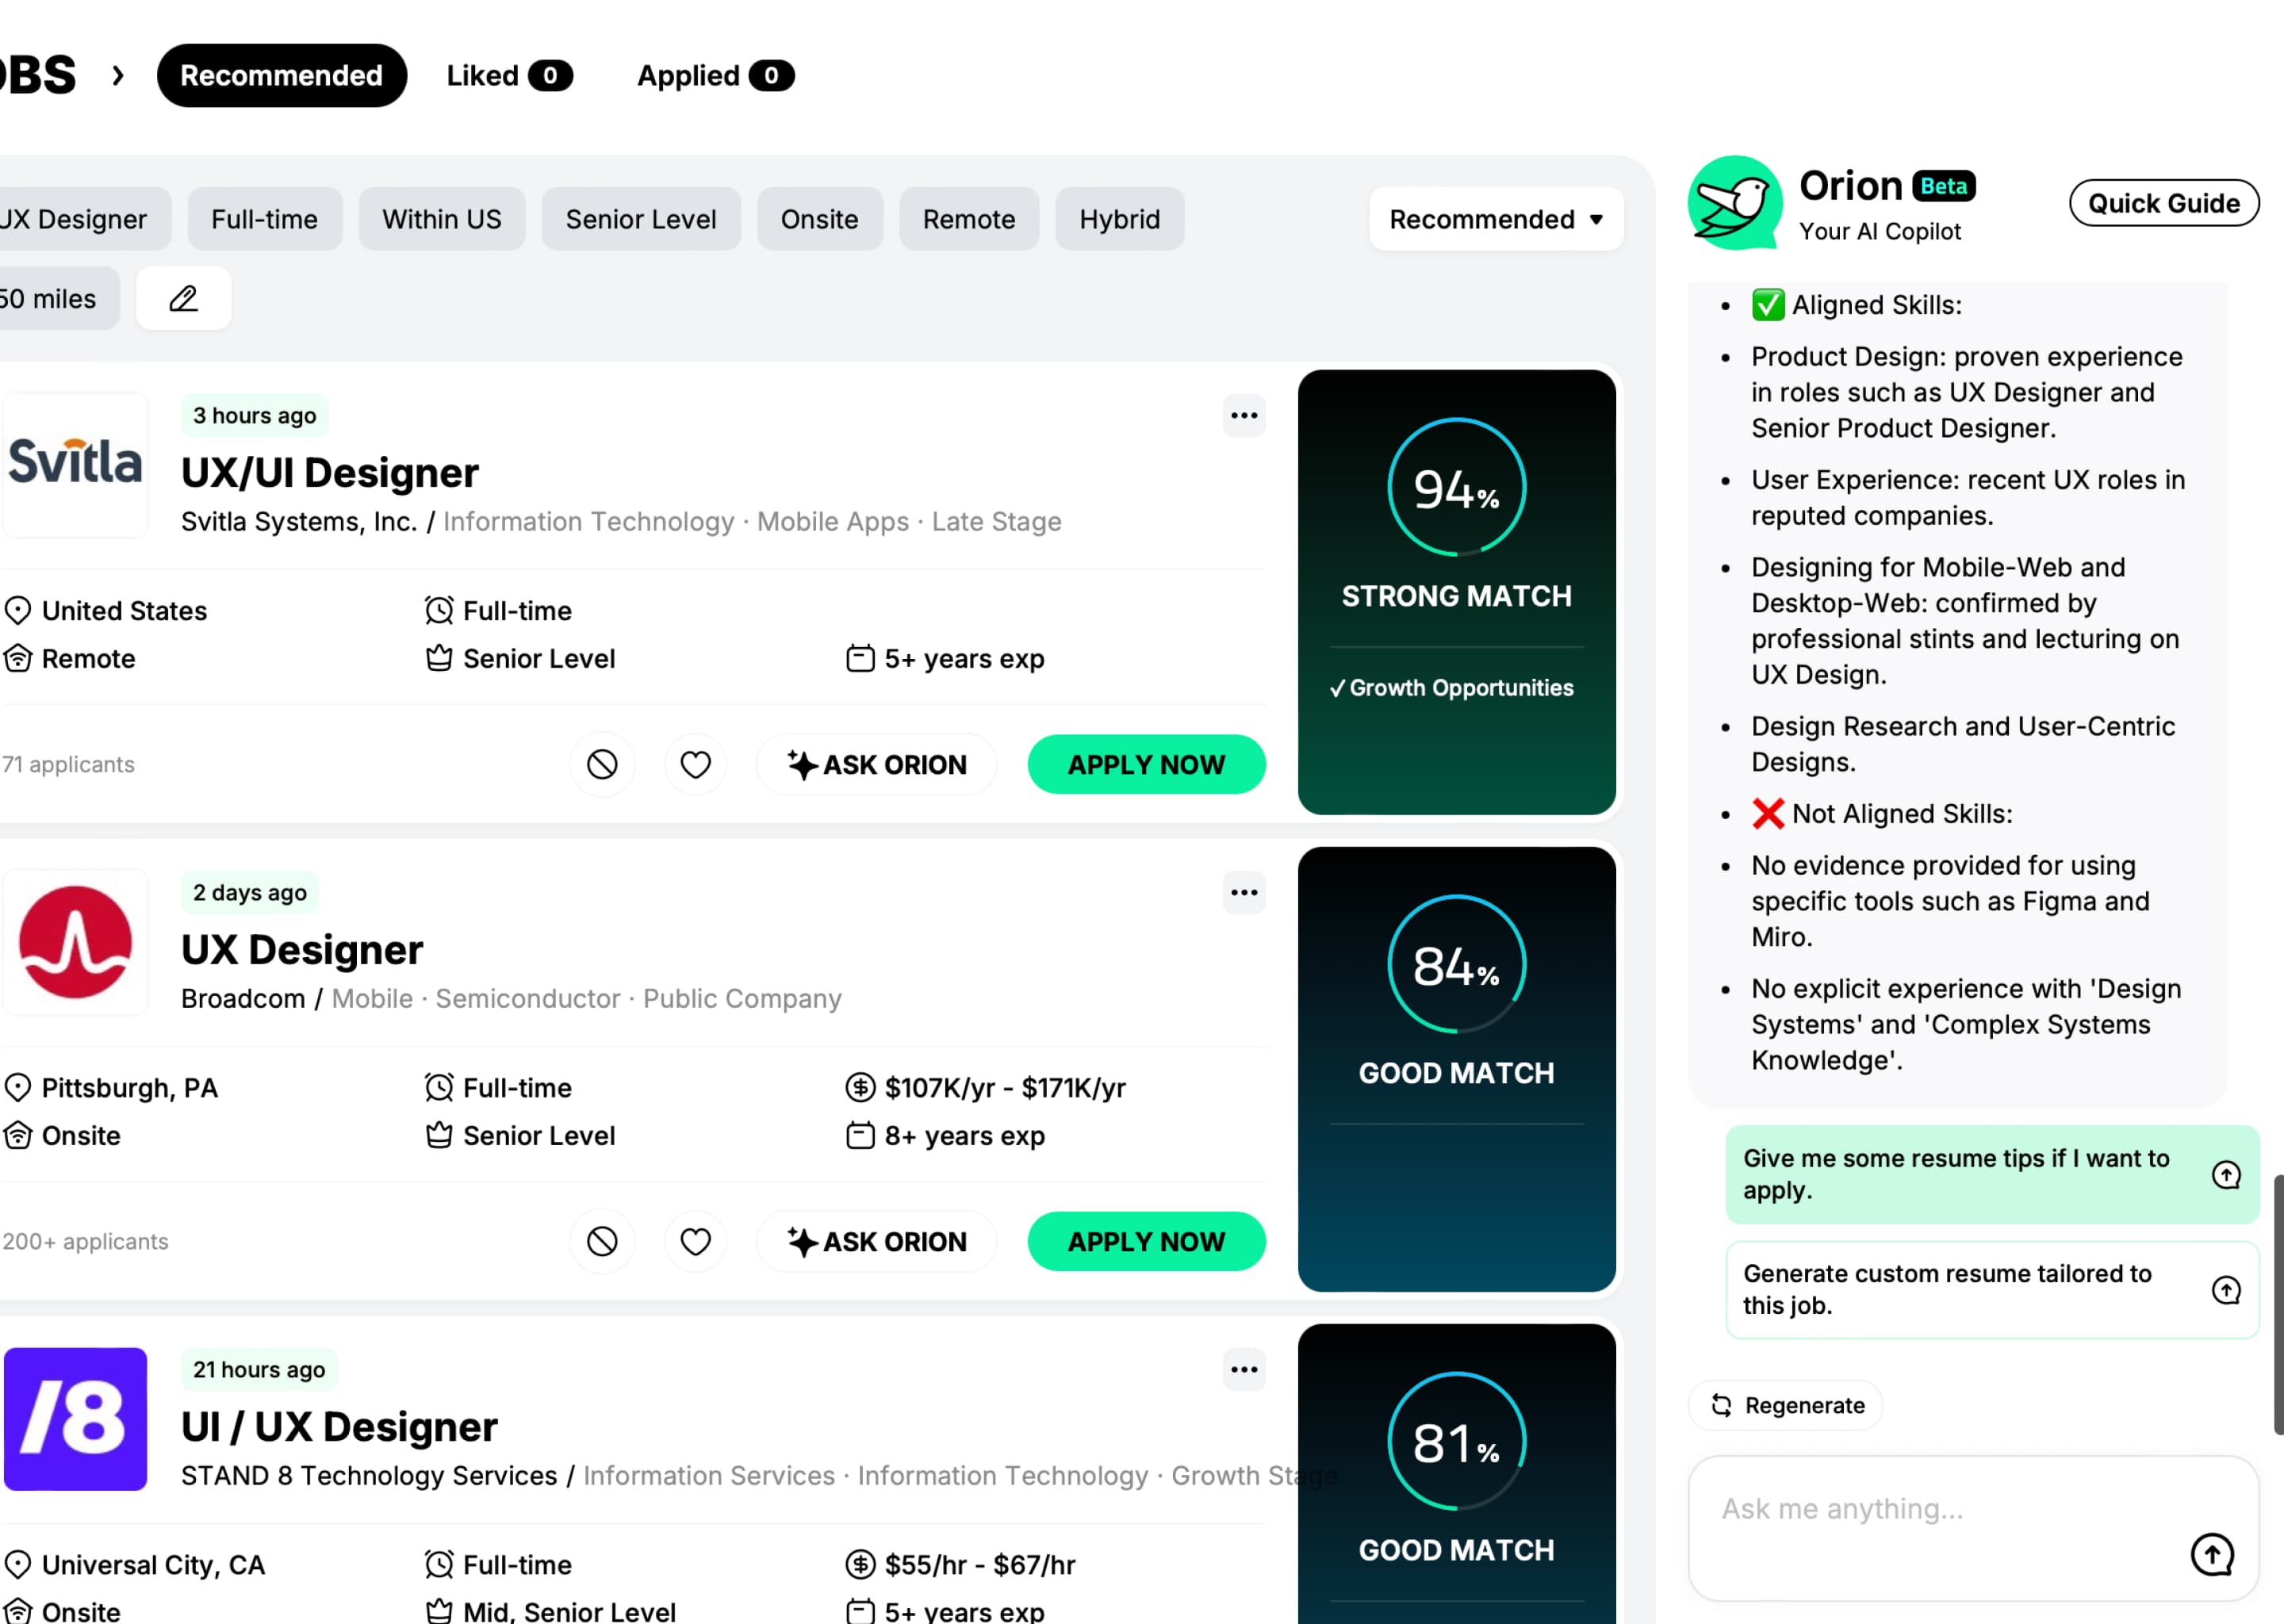Click the 84% Good Match score ring
This screenshot has width=2284, height=1624.
tap(1457, 964)
